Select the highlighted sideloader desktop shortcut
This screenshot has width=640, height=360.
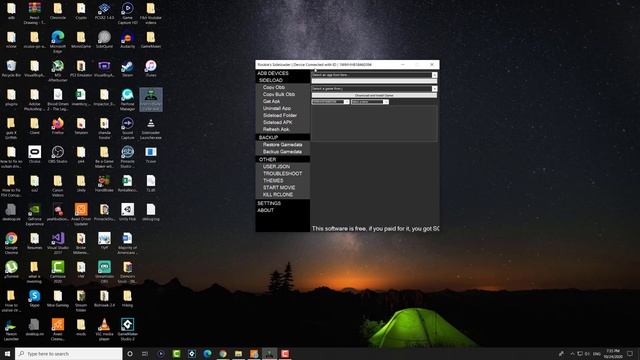pyautogui.click(x=151, y=100)
